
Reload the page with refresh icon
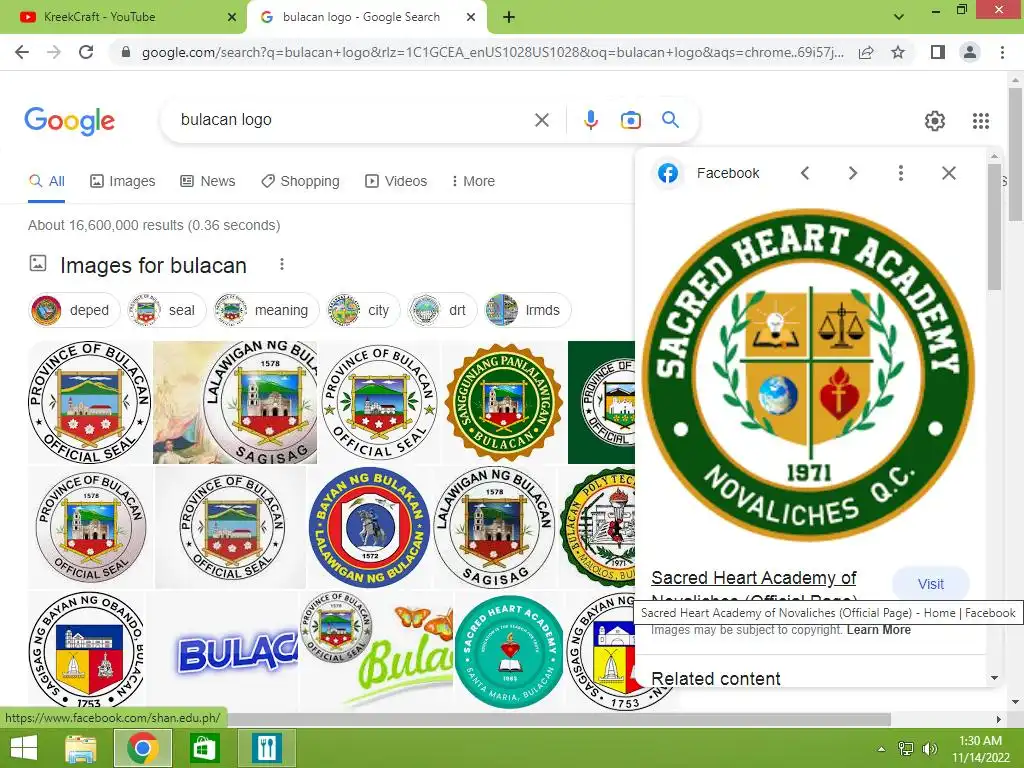click(86, 52)
